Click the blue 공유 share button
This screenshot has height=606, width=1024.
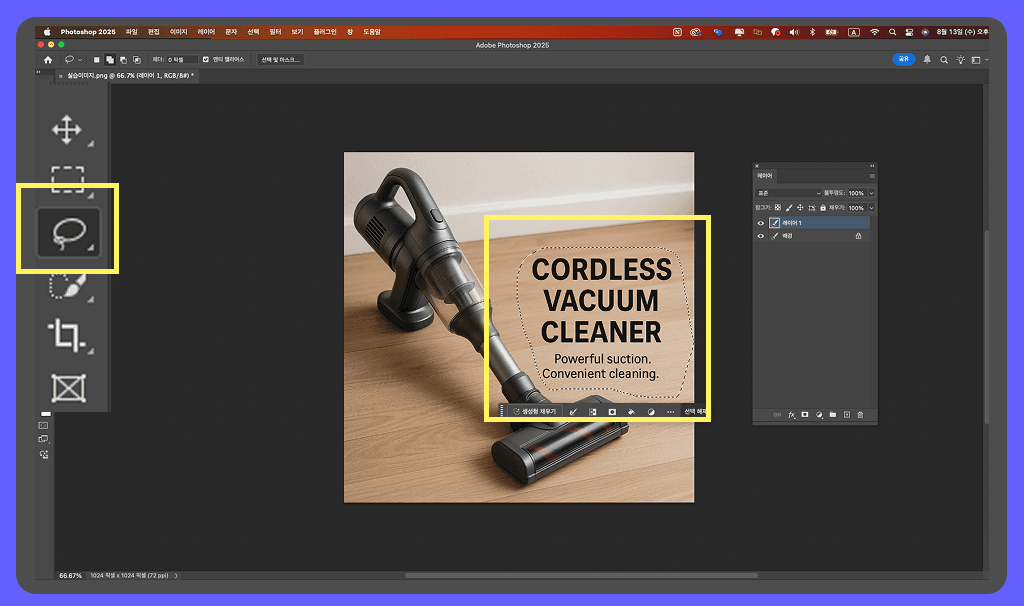point(904,59)
